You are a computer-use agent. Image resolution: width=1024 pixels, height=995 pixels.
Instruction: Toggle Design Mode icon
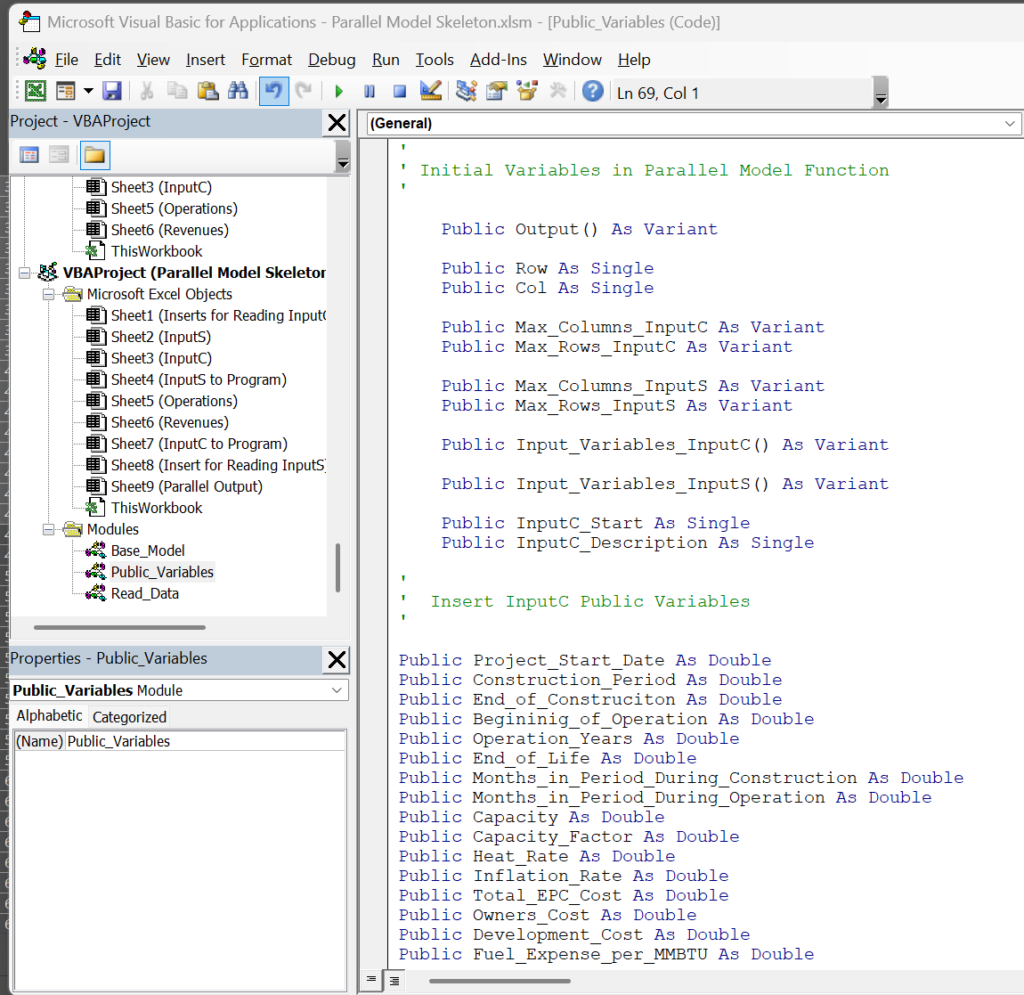click(430, 91)
